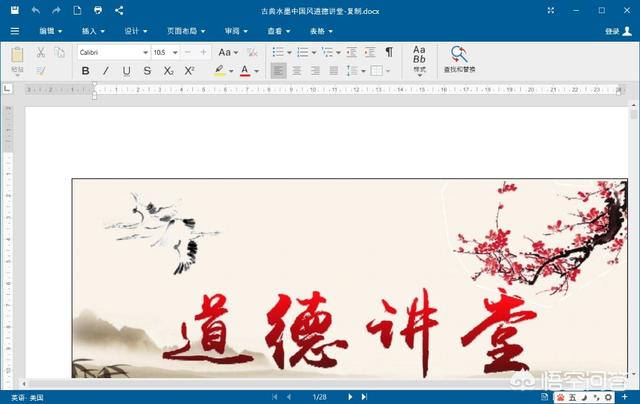
Task: Show paragraph marks (pilcrow)
Action: coord(389,52)
